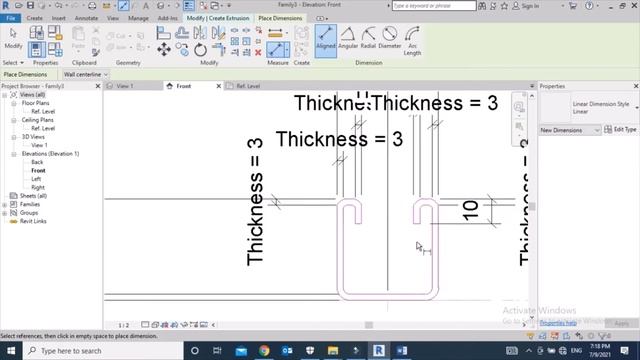640x360 pixels.
Task: Click Print icon in quick access toolbar
Action: (x=92, y=6)
